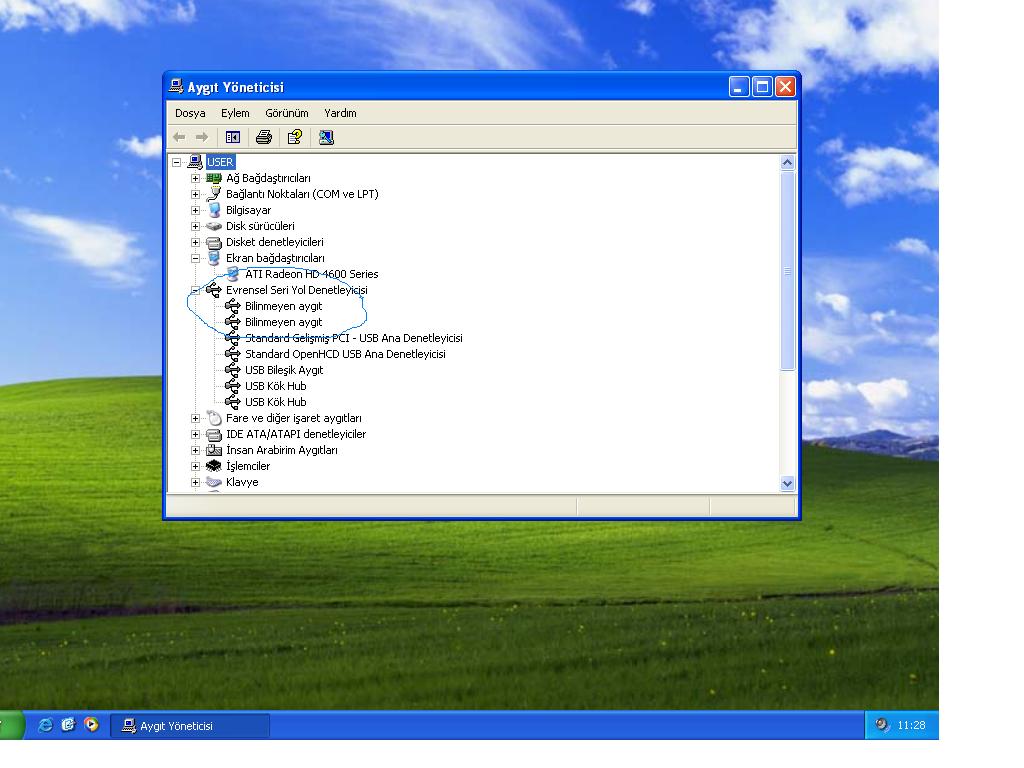The width and height of the screenshot is (1024, 768).
Task: Click the 11:28 clock in the taskbar
Action: click(911, 725)
